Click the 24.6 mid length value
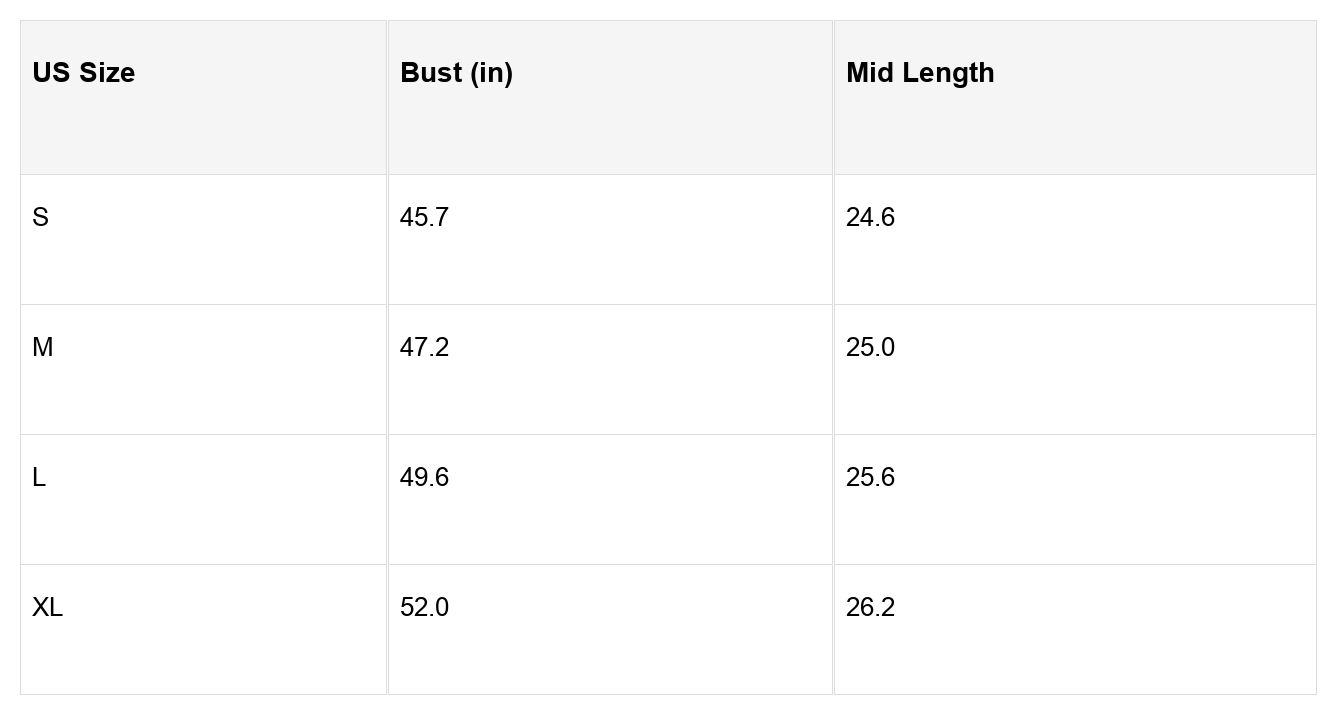The image size is (1336, 714). point(870,217)
